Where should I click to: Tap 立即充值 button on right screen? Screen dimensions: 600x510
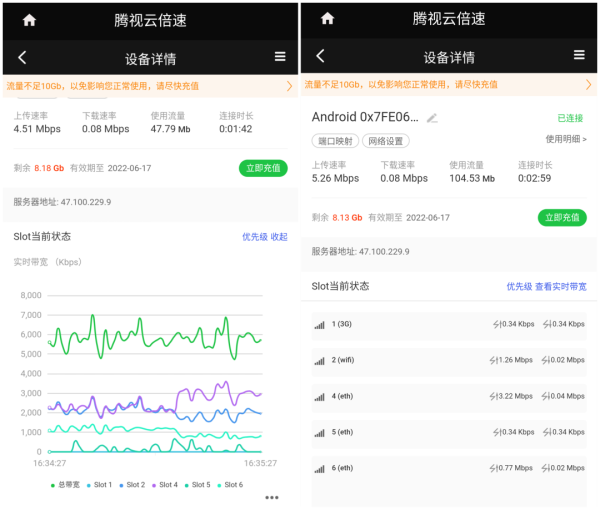[562, 218]
